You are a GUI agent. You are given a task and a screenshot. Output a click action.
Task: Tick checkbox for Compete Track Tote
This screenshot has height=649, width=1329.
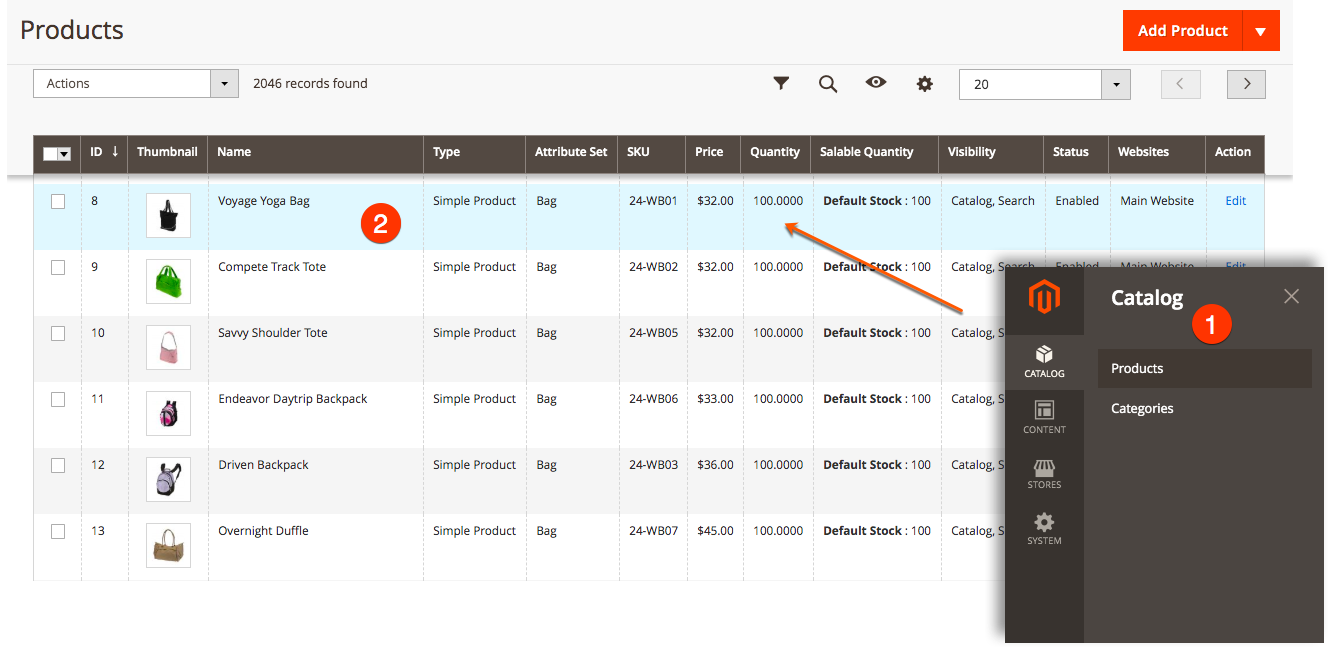coord(58,267)
